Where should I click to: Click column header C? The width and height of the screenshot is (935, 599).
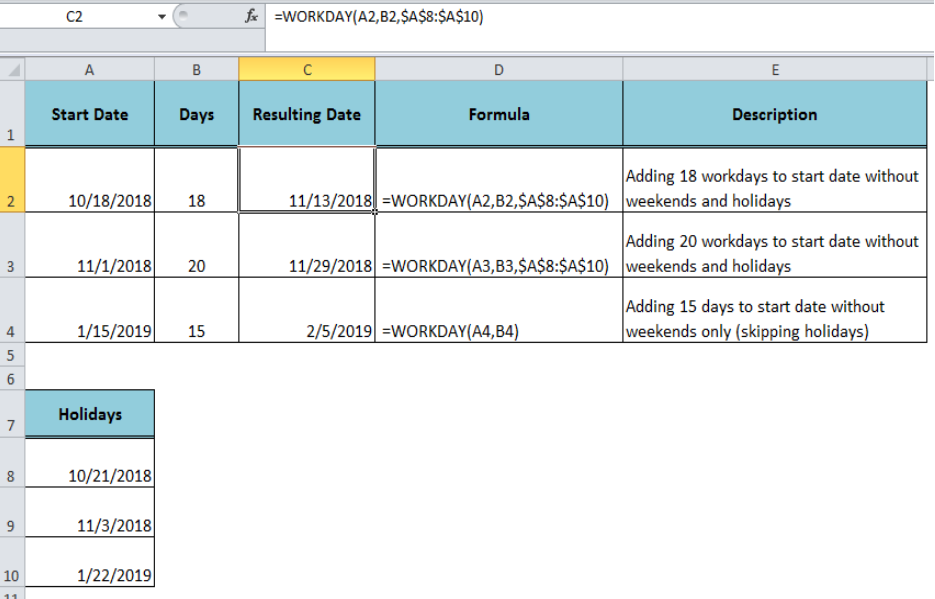tap(306, 70)
